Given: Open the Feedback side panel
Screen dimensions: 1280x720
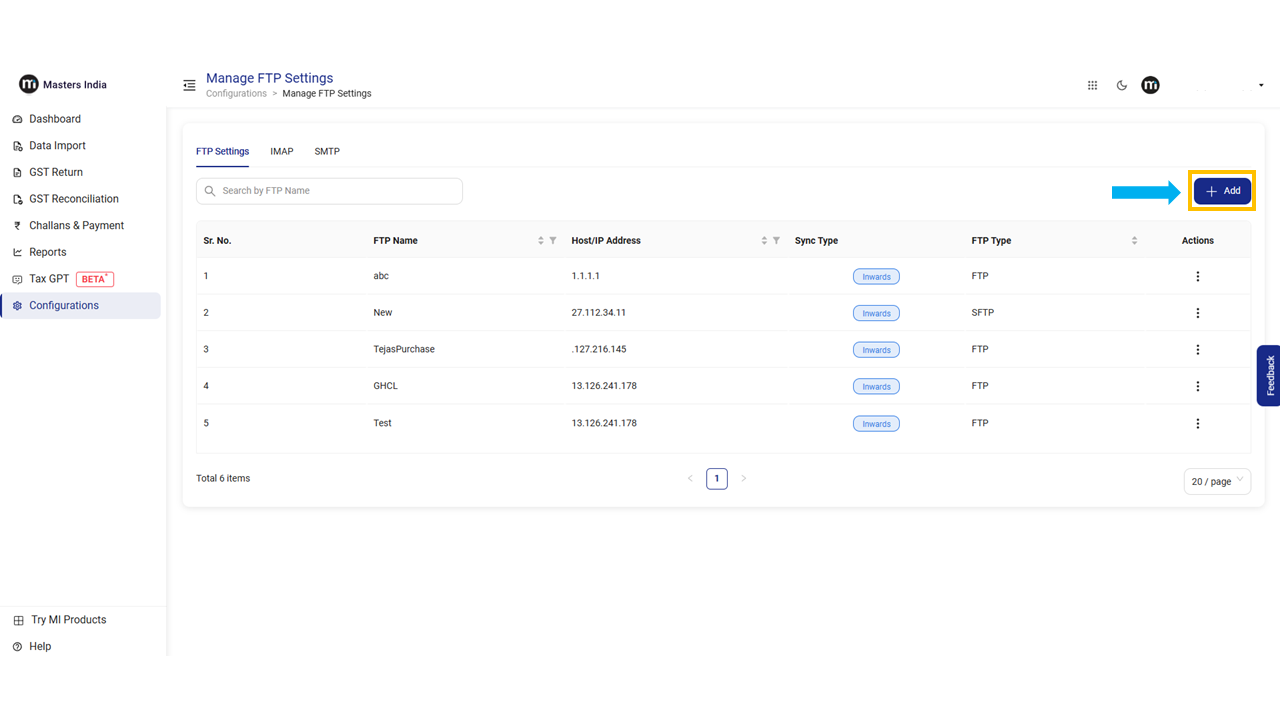Looking at the screenshot, I should click(1268, 375).
